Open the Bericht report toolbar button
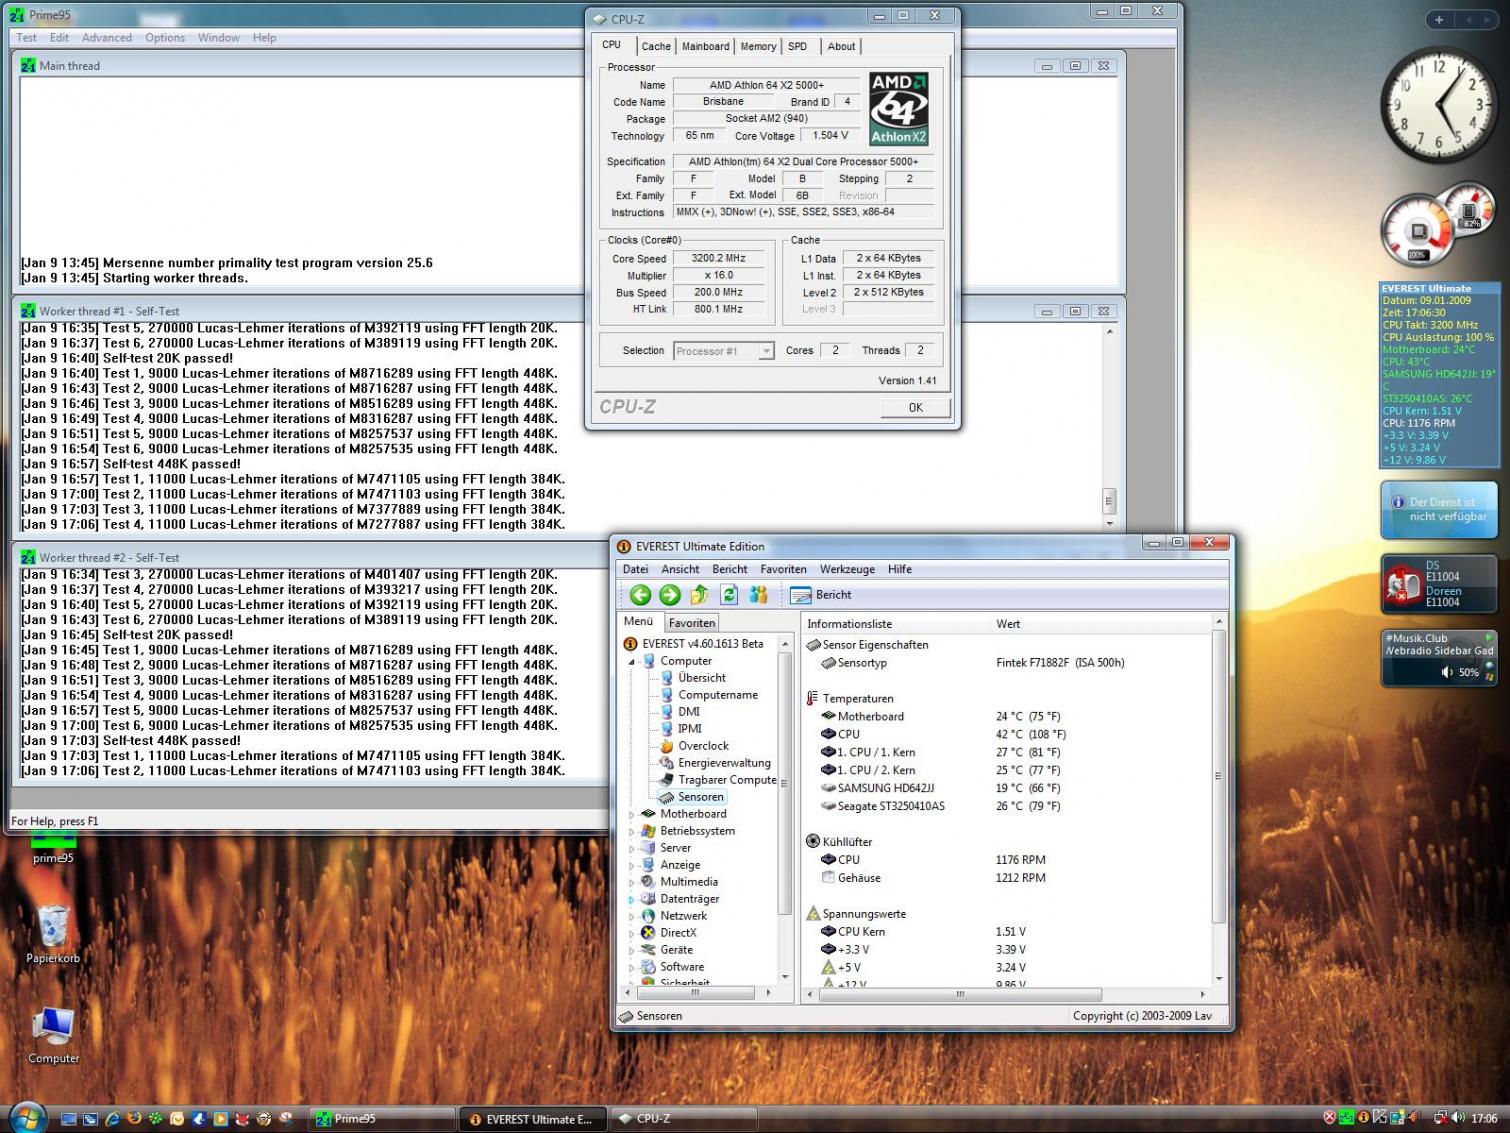 (x=821, y=595)
